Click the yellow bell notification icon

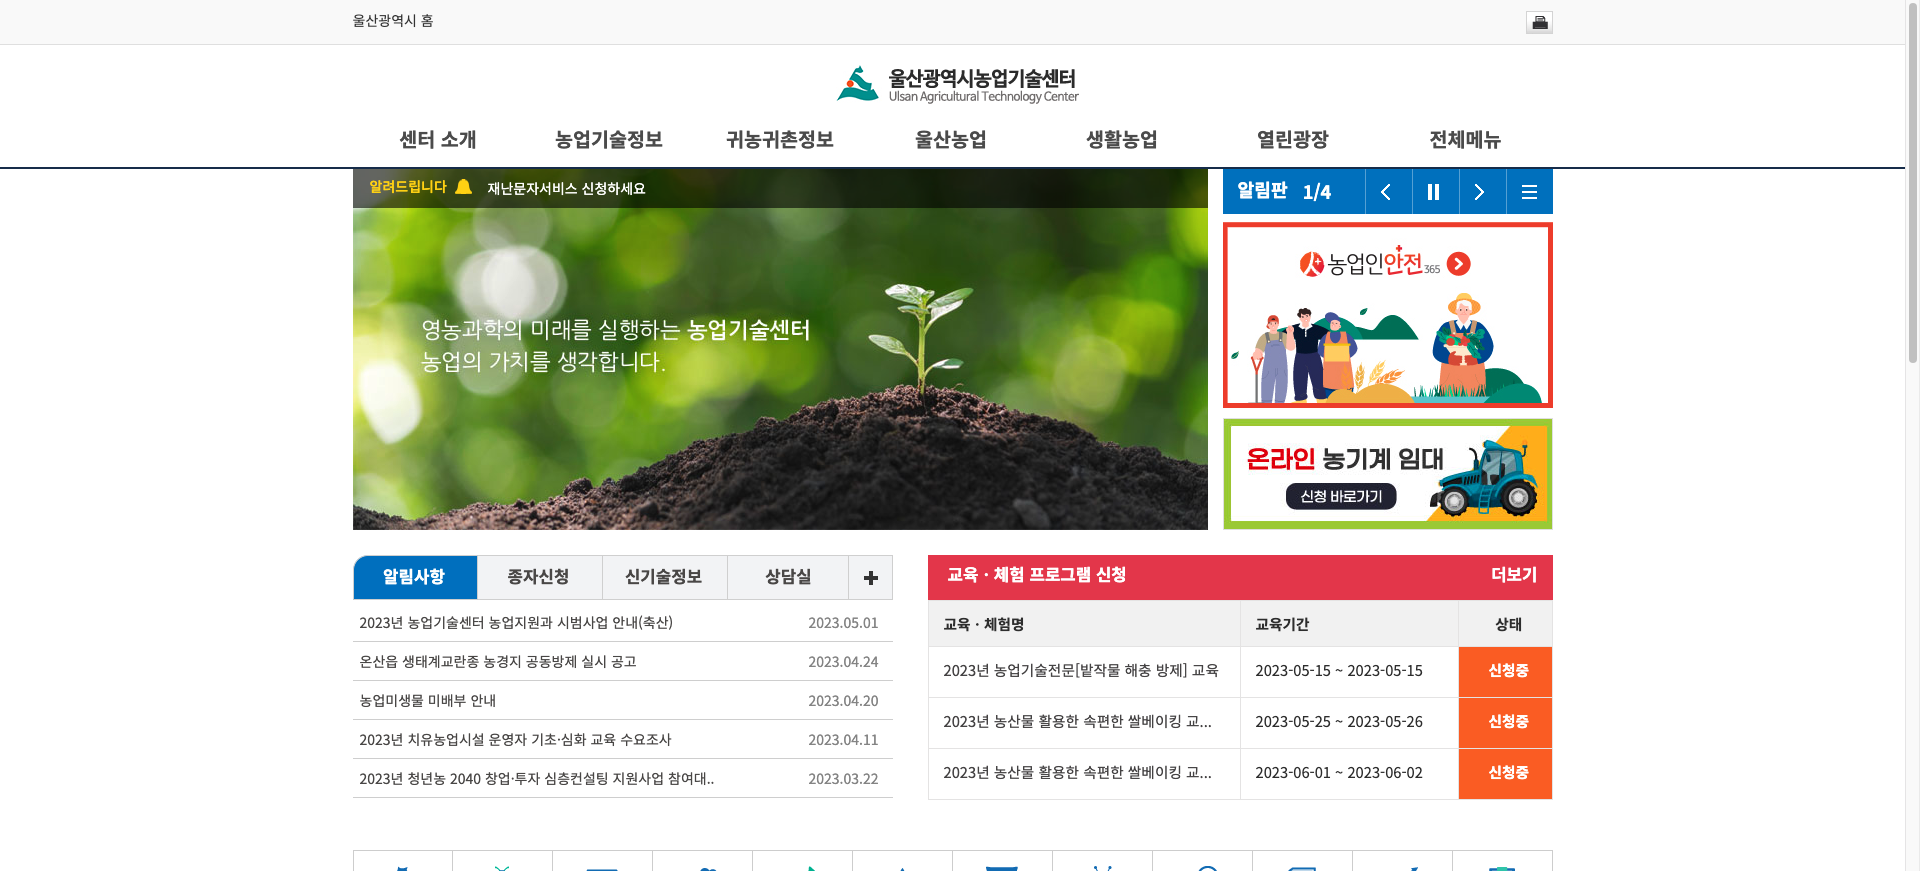point(464,187)
